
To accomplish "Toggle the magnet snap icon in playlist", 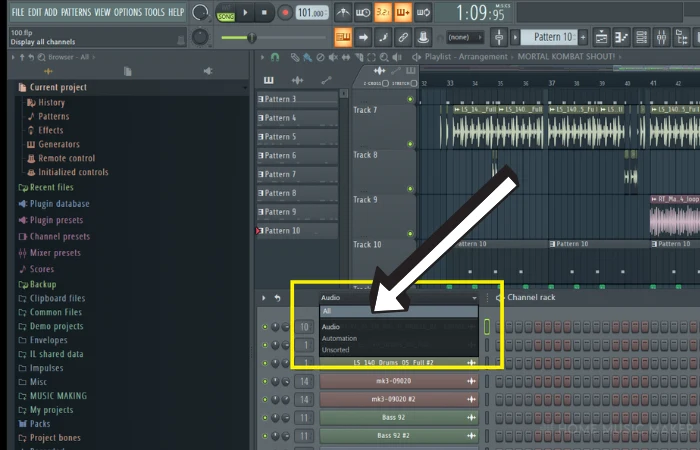I will [275, 57].
